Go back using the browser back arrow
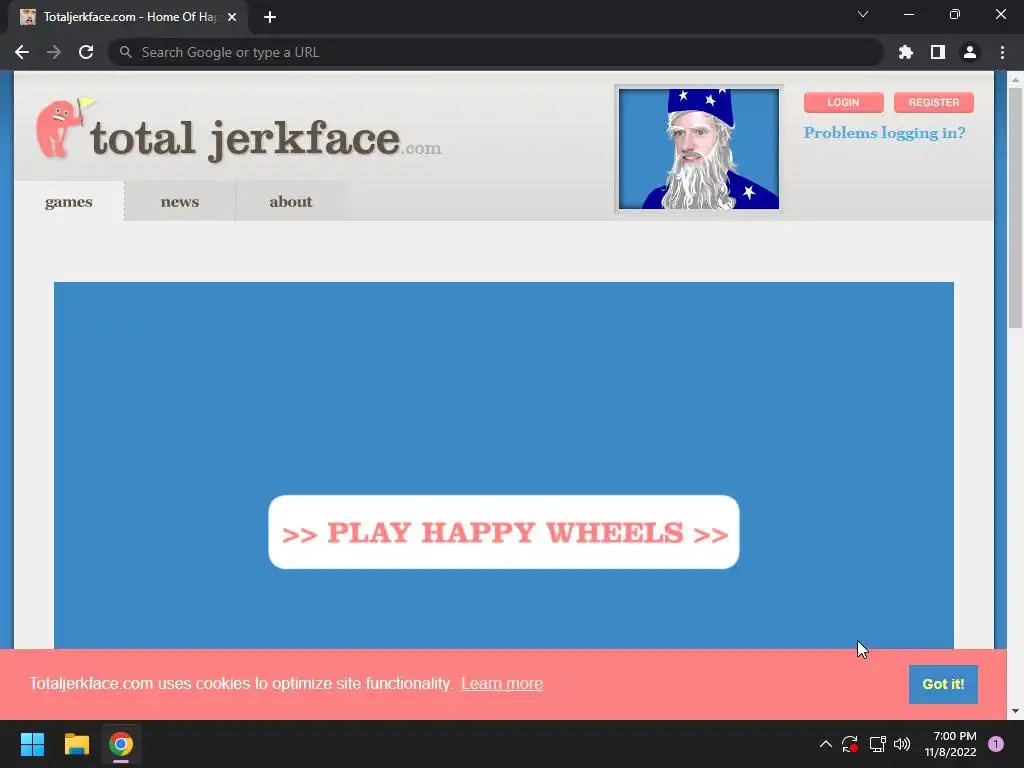The height and width of the screenshot is (768, 1024). pyautogui.click(x=22, y=52)
